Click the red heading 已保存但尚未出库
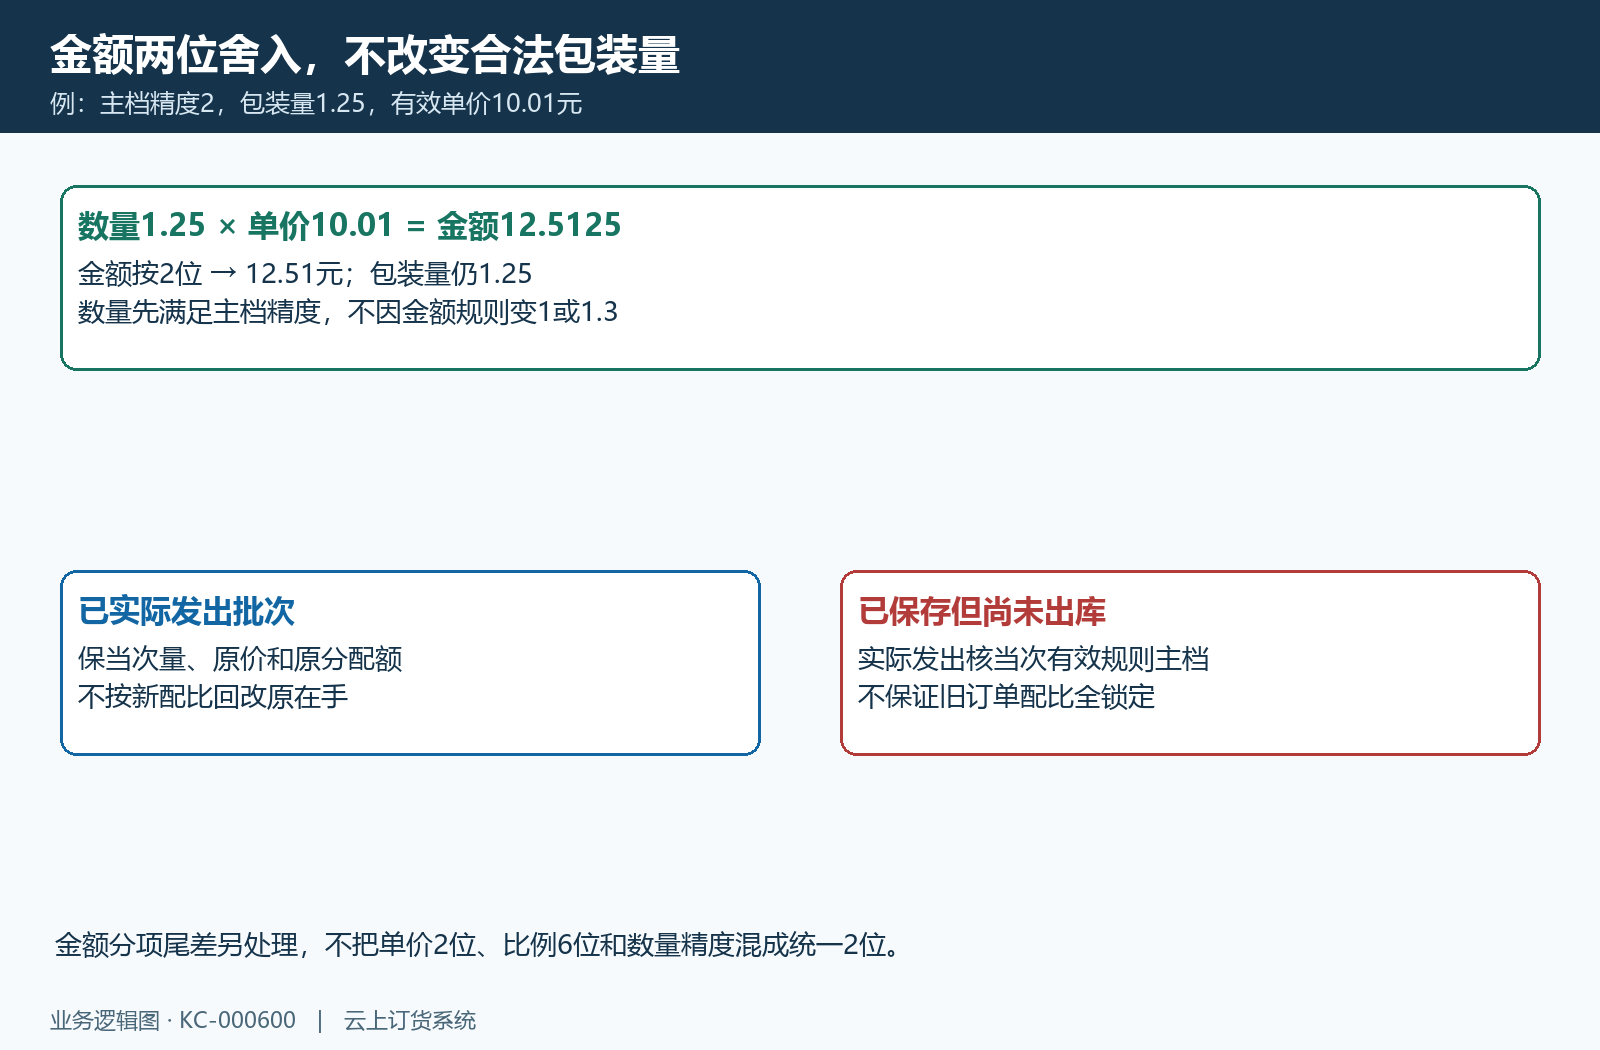This screenshot has height=1050, width=1600. 982,611
